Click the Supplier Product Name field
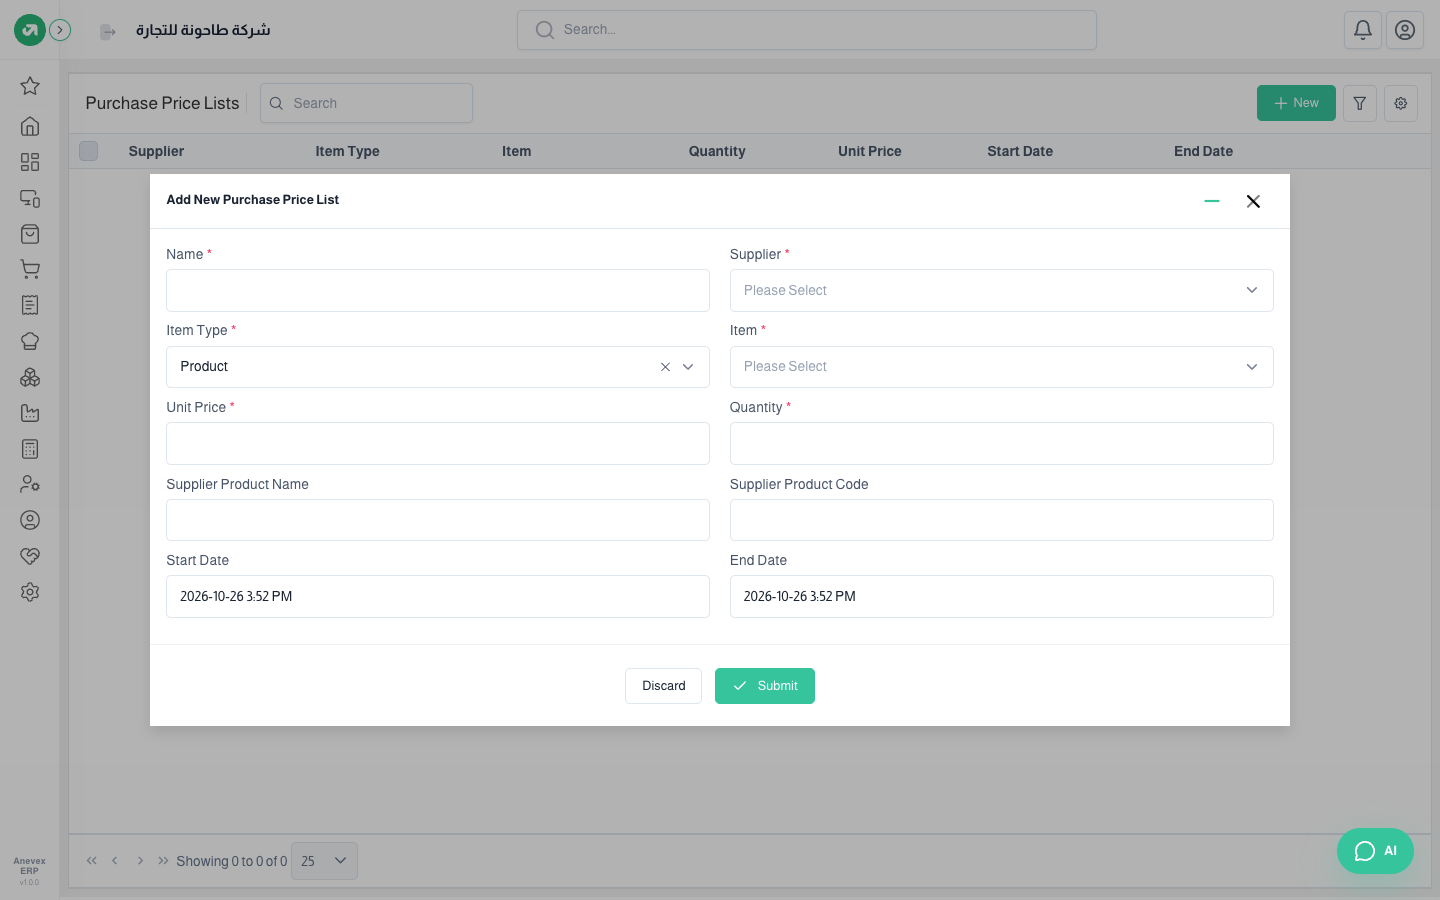Image resolution: width=1440 pixels, height=900 pixels. [438, 520]
